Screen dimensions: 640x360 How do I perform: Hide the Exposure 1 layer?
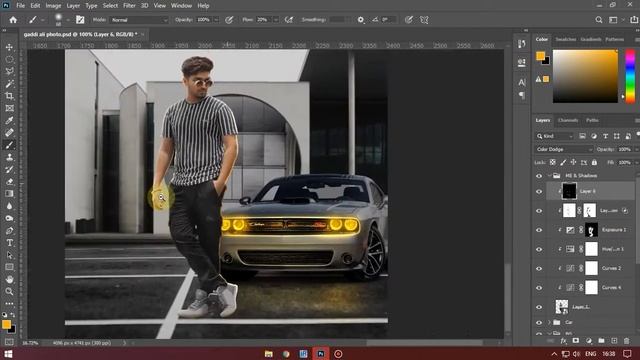[x=539, y=230]
